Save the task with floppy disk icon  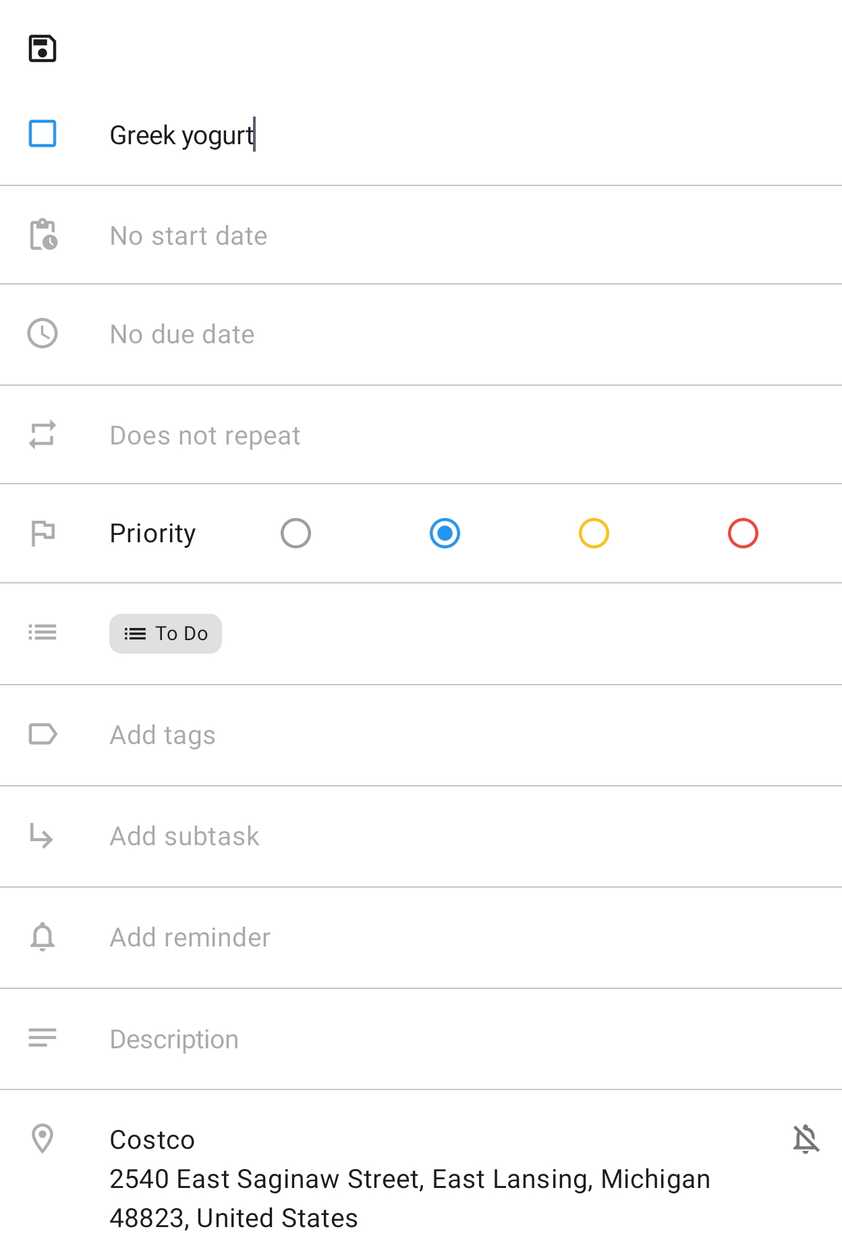point(42,49)
